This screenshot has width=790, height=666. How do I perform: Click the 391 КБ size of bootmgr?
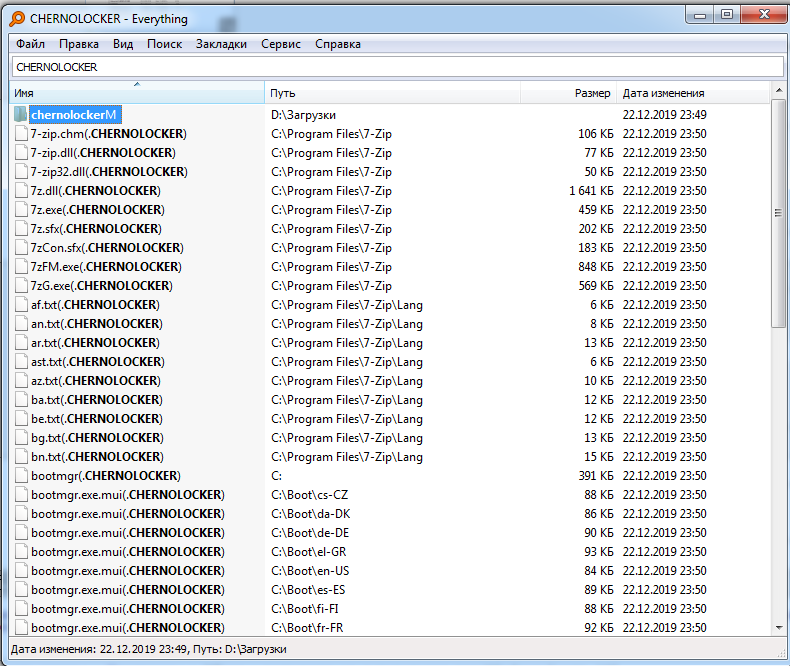coord(596,476)
